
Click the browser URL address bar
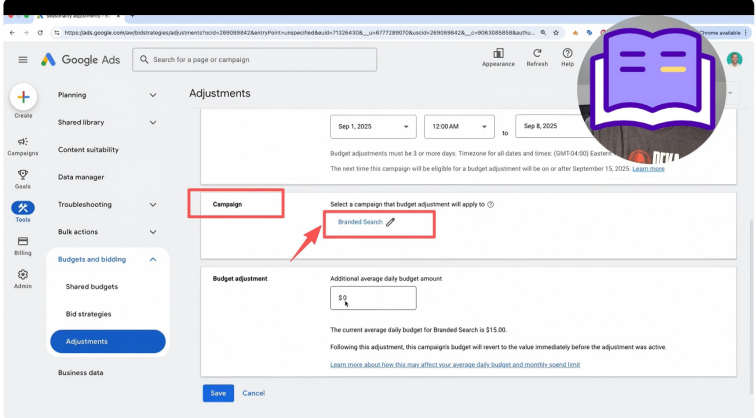coord(299,33)
